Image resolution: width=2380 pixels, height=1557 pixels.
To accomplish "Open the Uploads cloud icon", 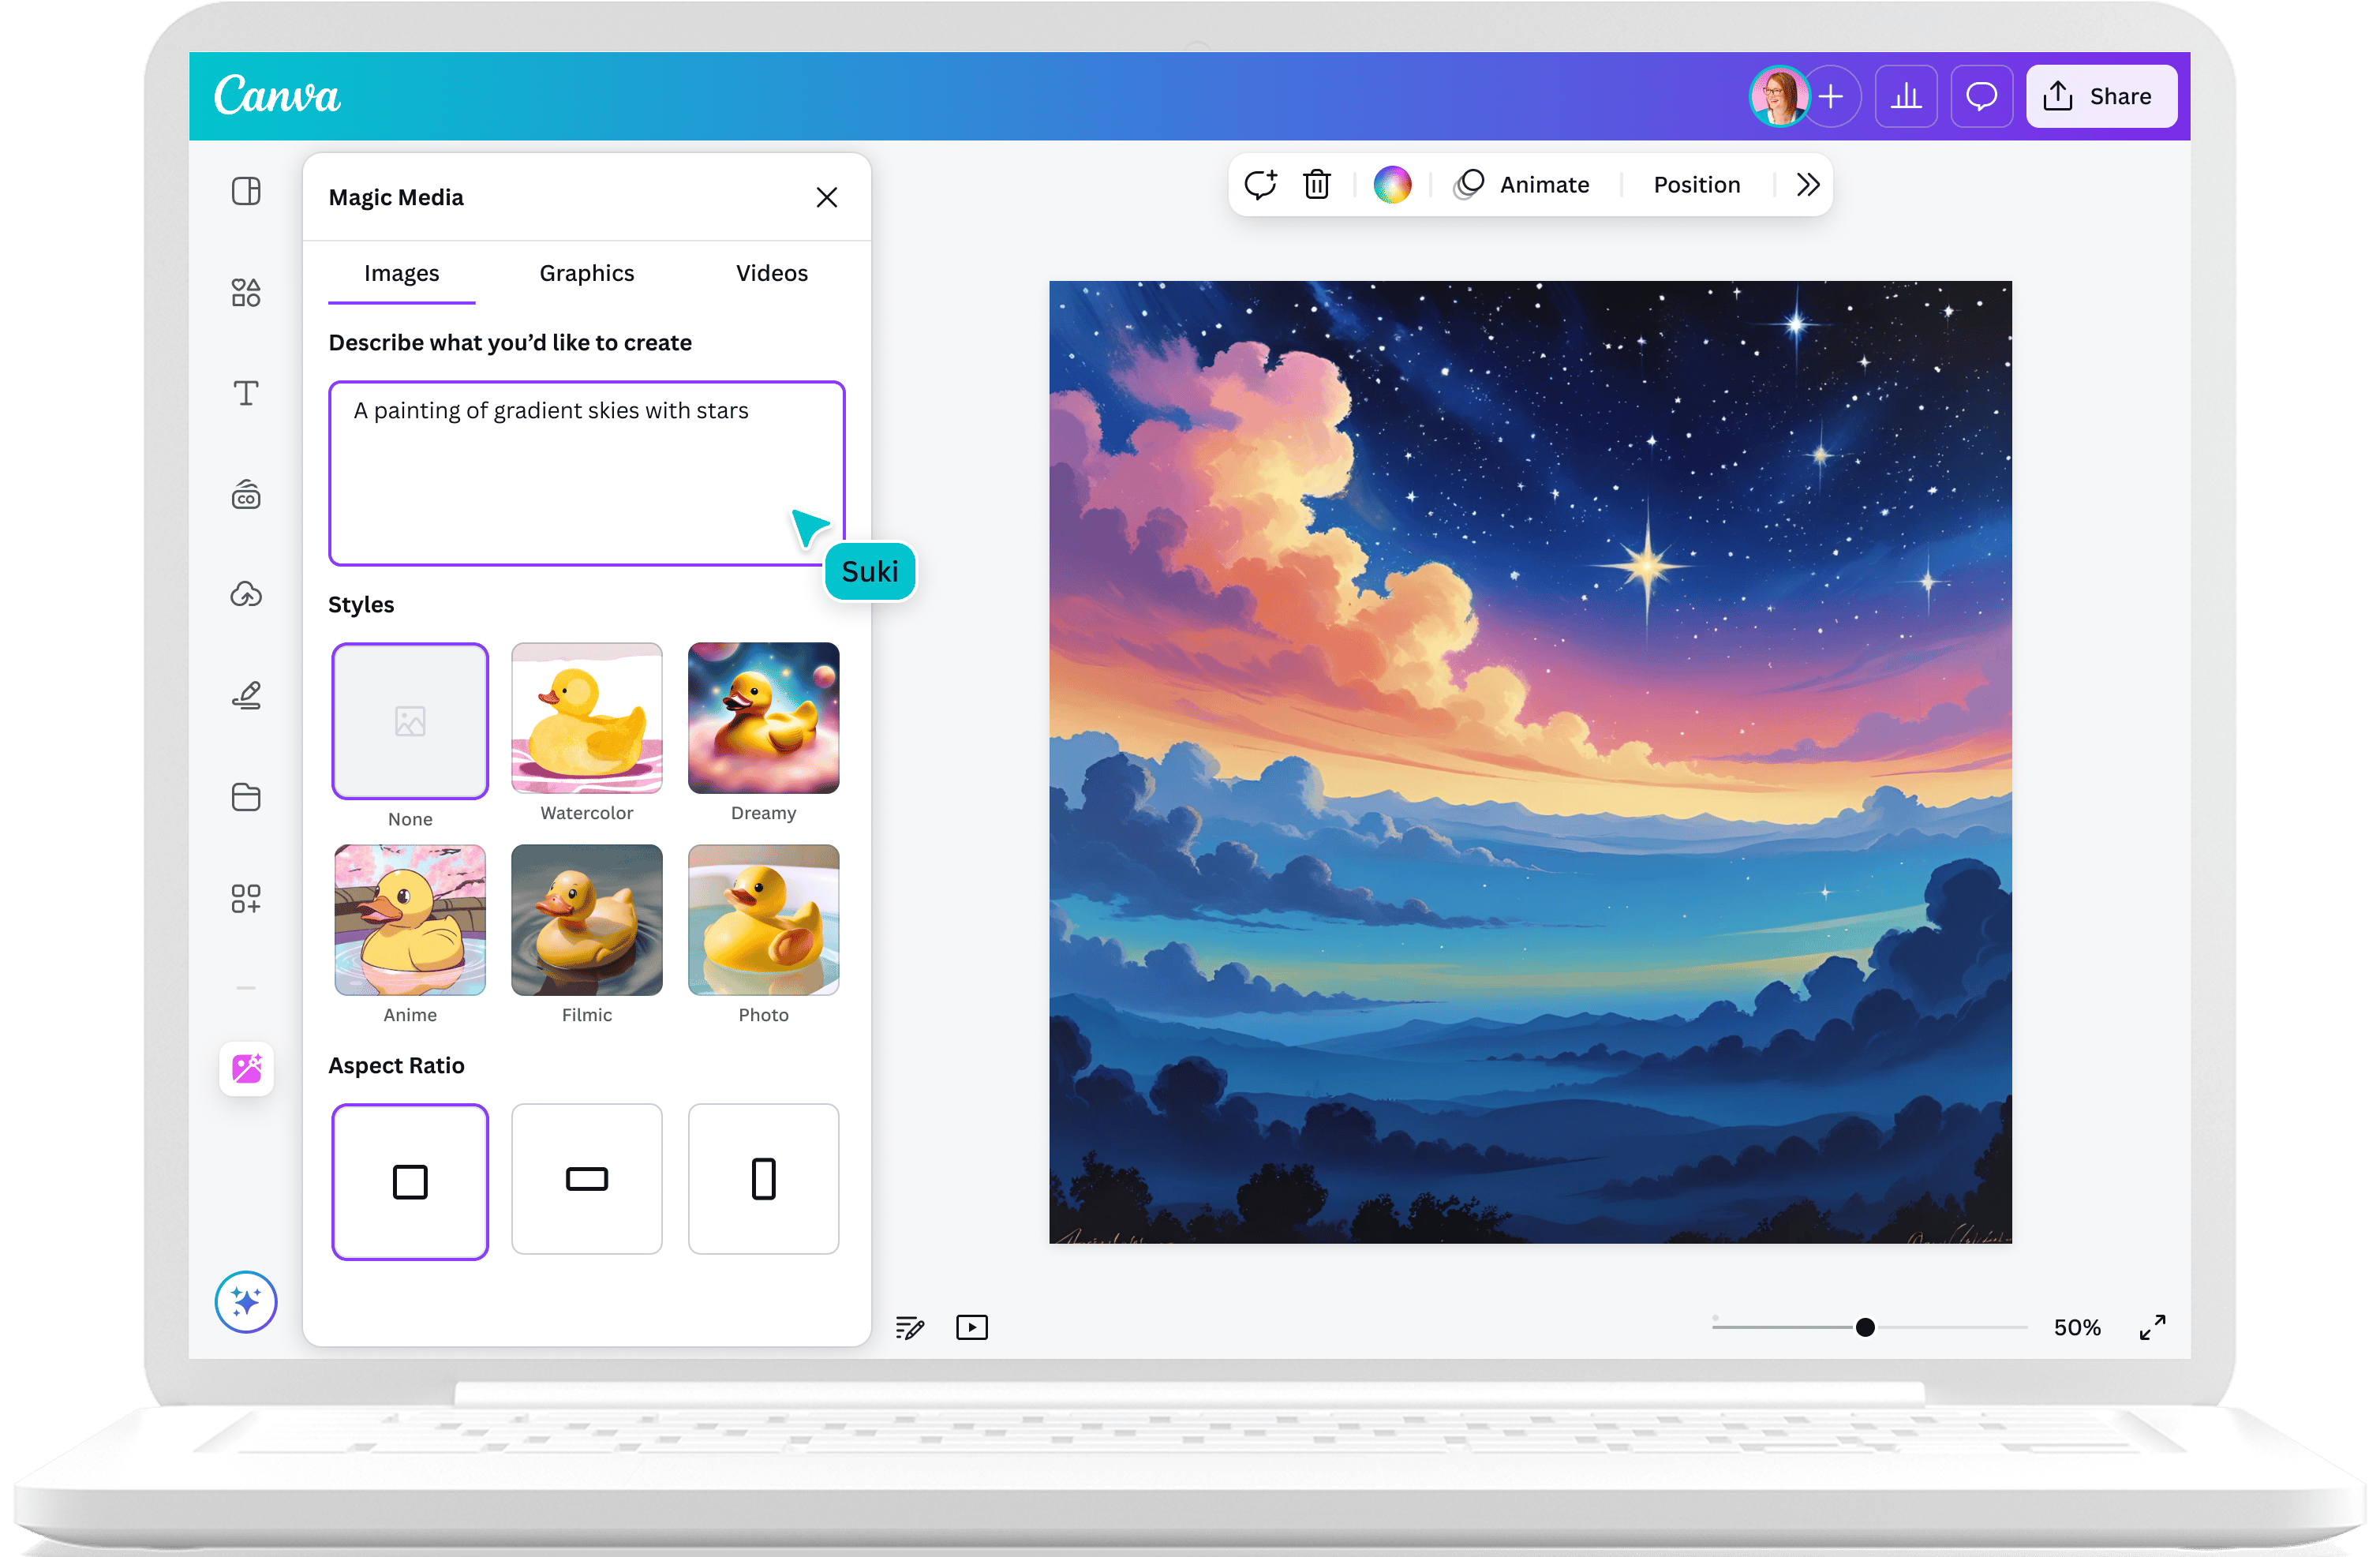I will click(x=246, y=594).
